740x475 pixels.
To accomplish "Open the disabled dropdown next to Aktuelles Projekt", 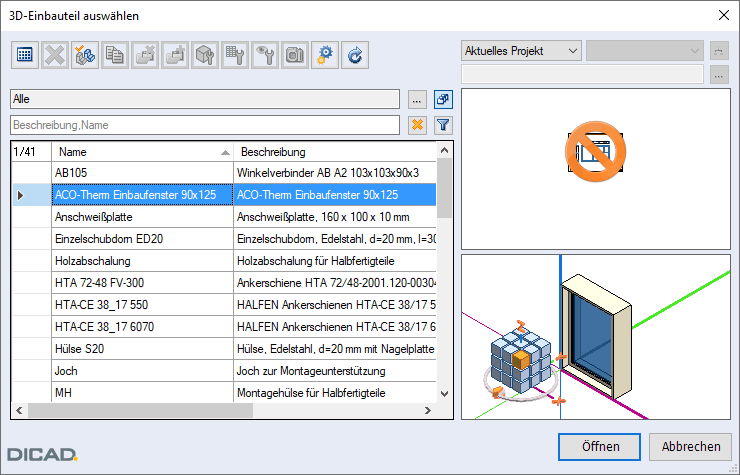I will pos(645,51).
